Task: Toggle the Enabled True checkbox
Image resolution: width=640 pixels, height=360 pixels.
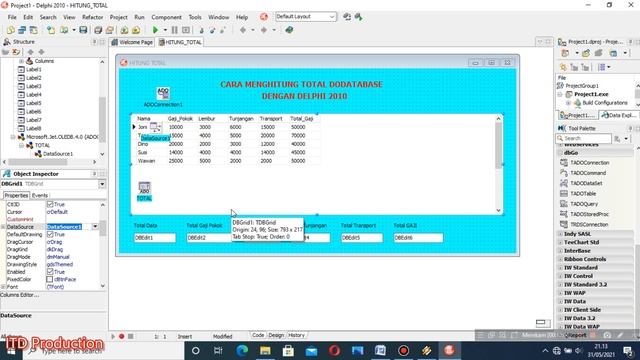Action: tap(50, 271)
